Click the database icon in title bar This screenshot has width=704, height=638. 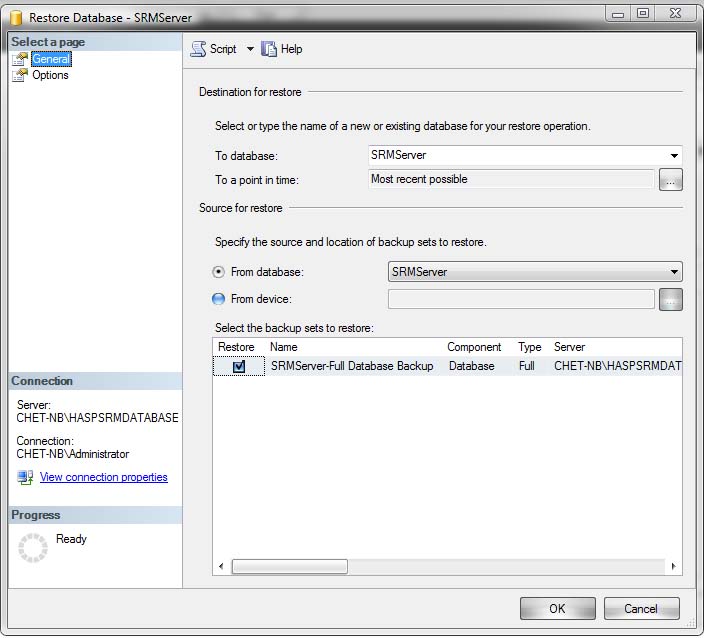pos(16,18)
